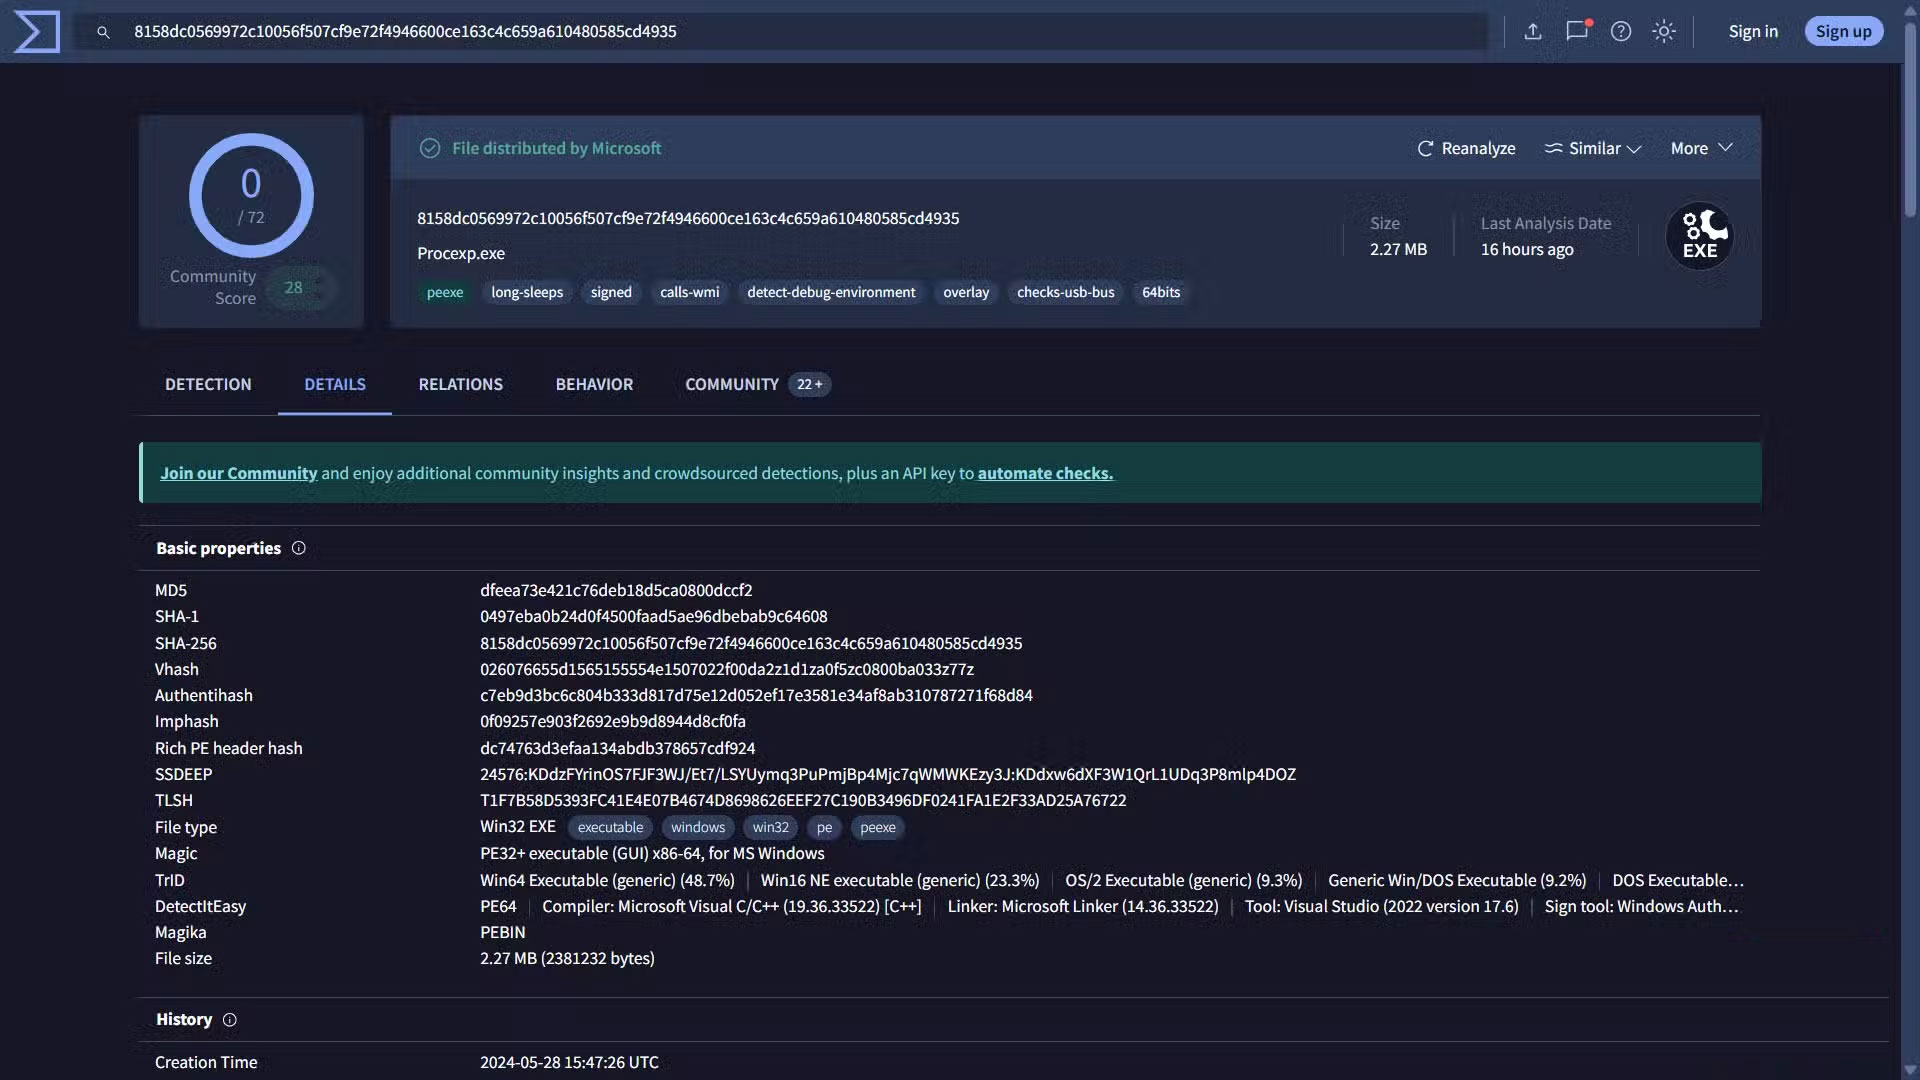
Task: Click the Join our Community link
Action: click(x=238, y=473)
